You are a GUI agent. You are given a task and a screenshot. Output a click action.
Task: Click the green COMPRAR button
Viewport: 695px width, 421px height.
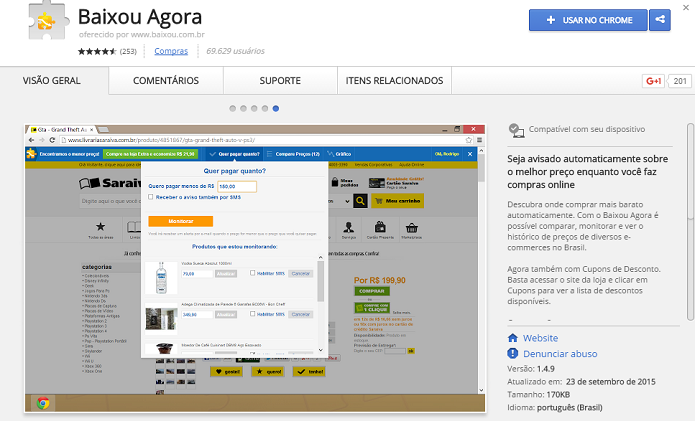tap(372, 291)
